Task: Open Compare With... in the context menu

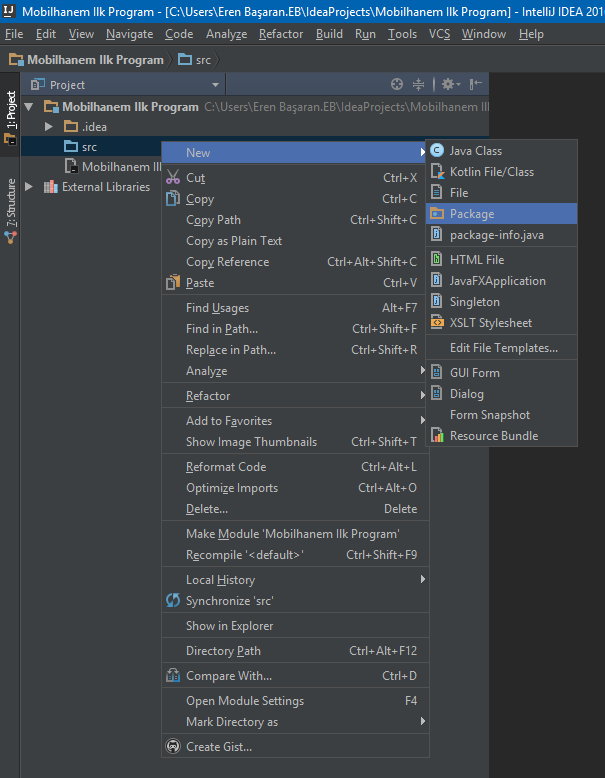Action: [x=295, y=676]
